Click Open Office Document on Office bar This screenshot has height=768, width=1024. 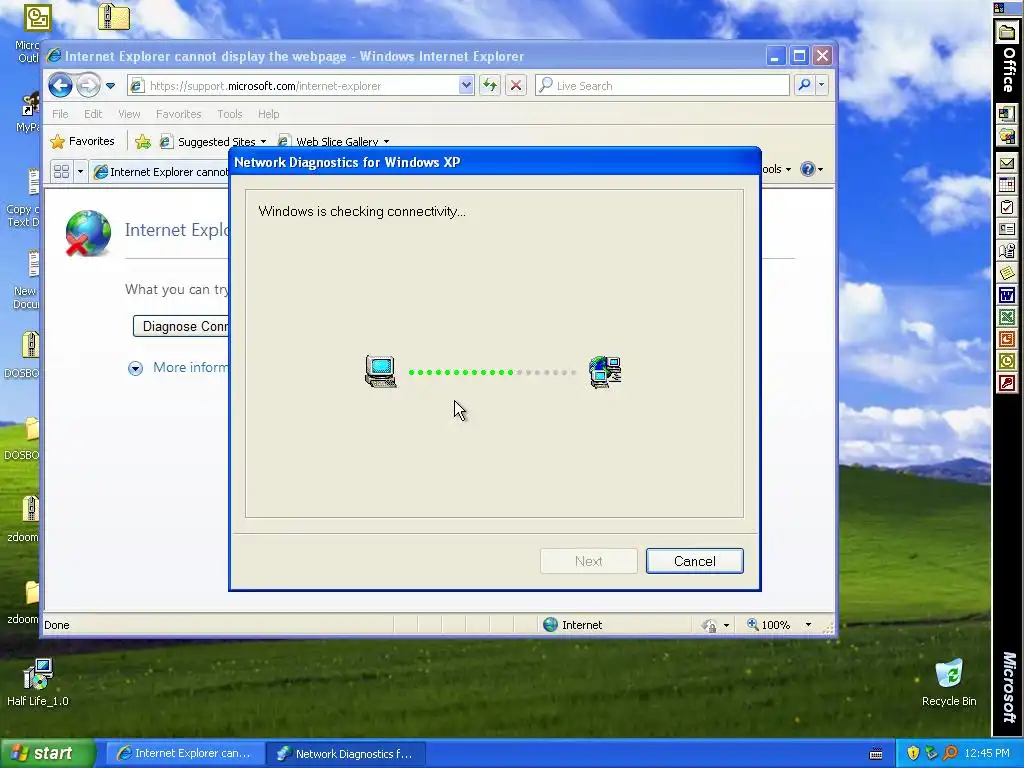1006,136
